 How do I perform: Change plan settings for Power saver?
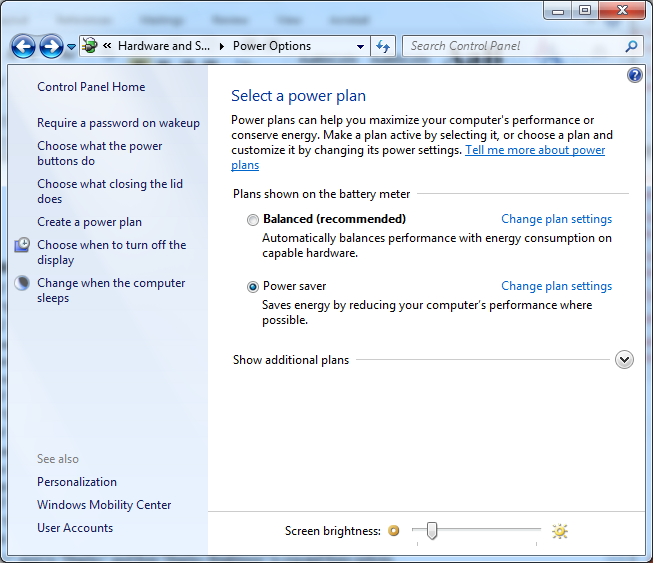click(556, 286)
